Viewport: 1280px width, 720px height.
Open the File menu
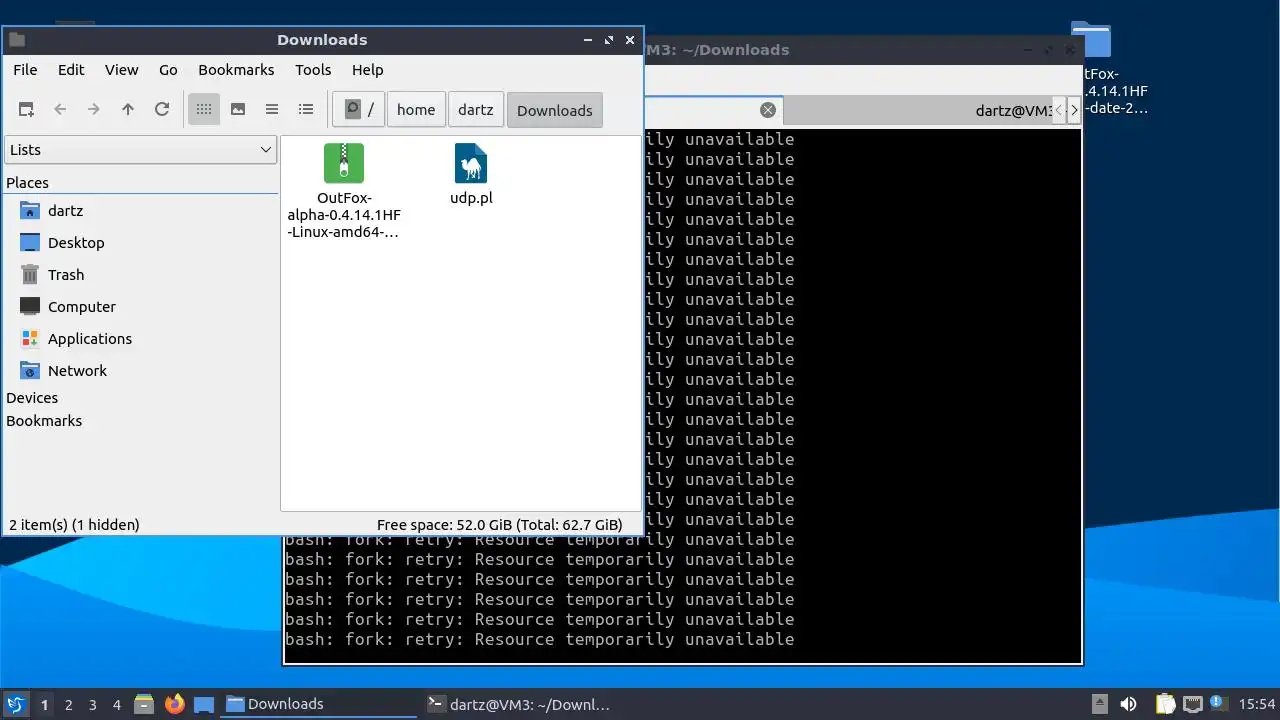(x=25, y=70)
